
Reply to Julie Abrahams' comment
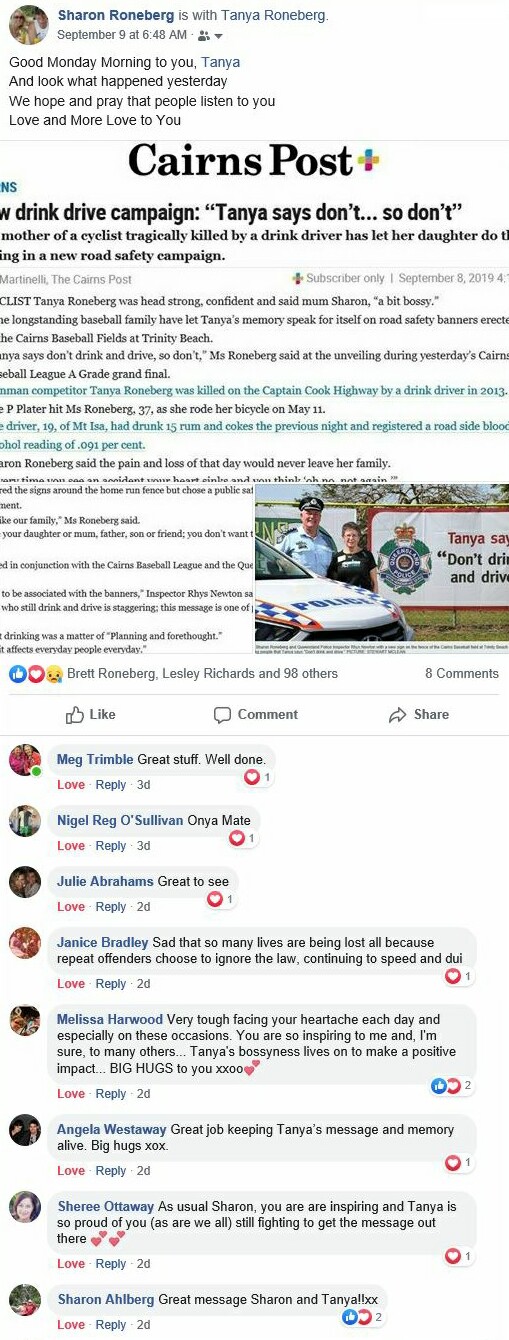(x=111, y=907)
